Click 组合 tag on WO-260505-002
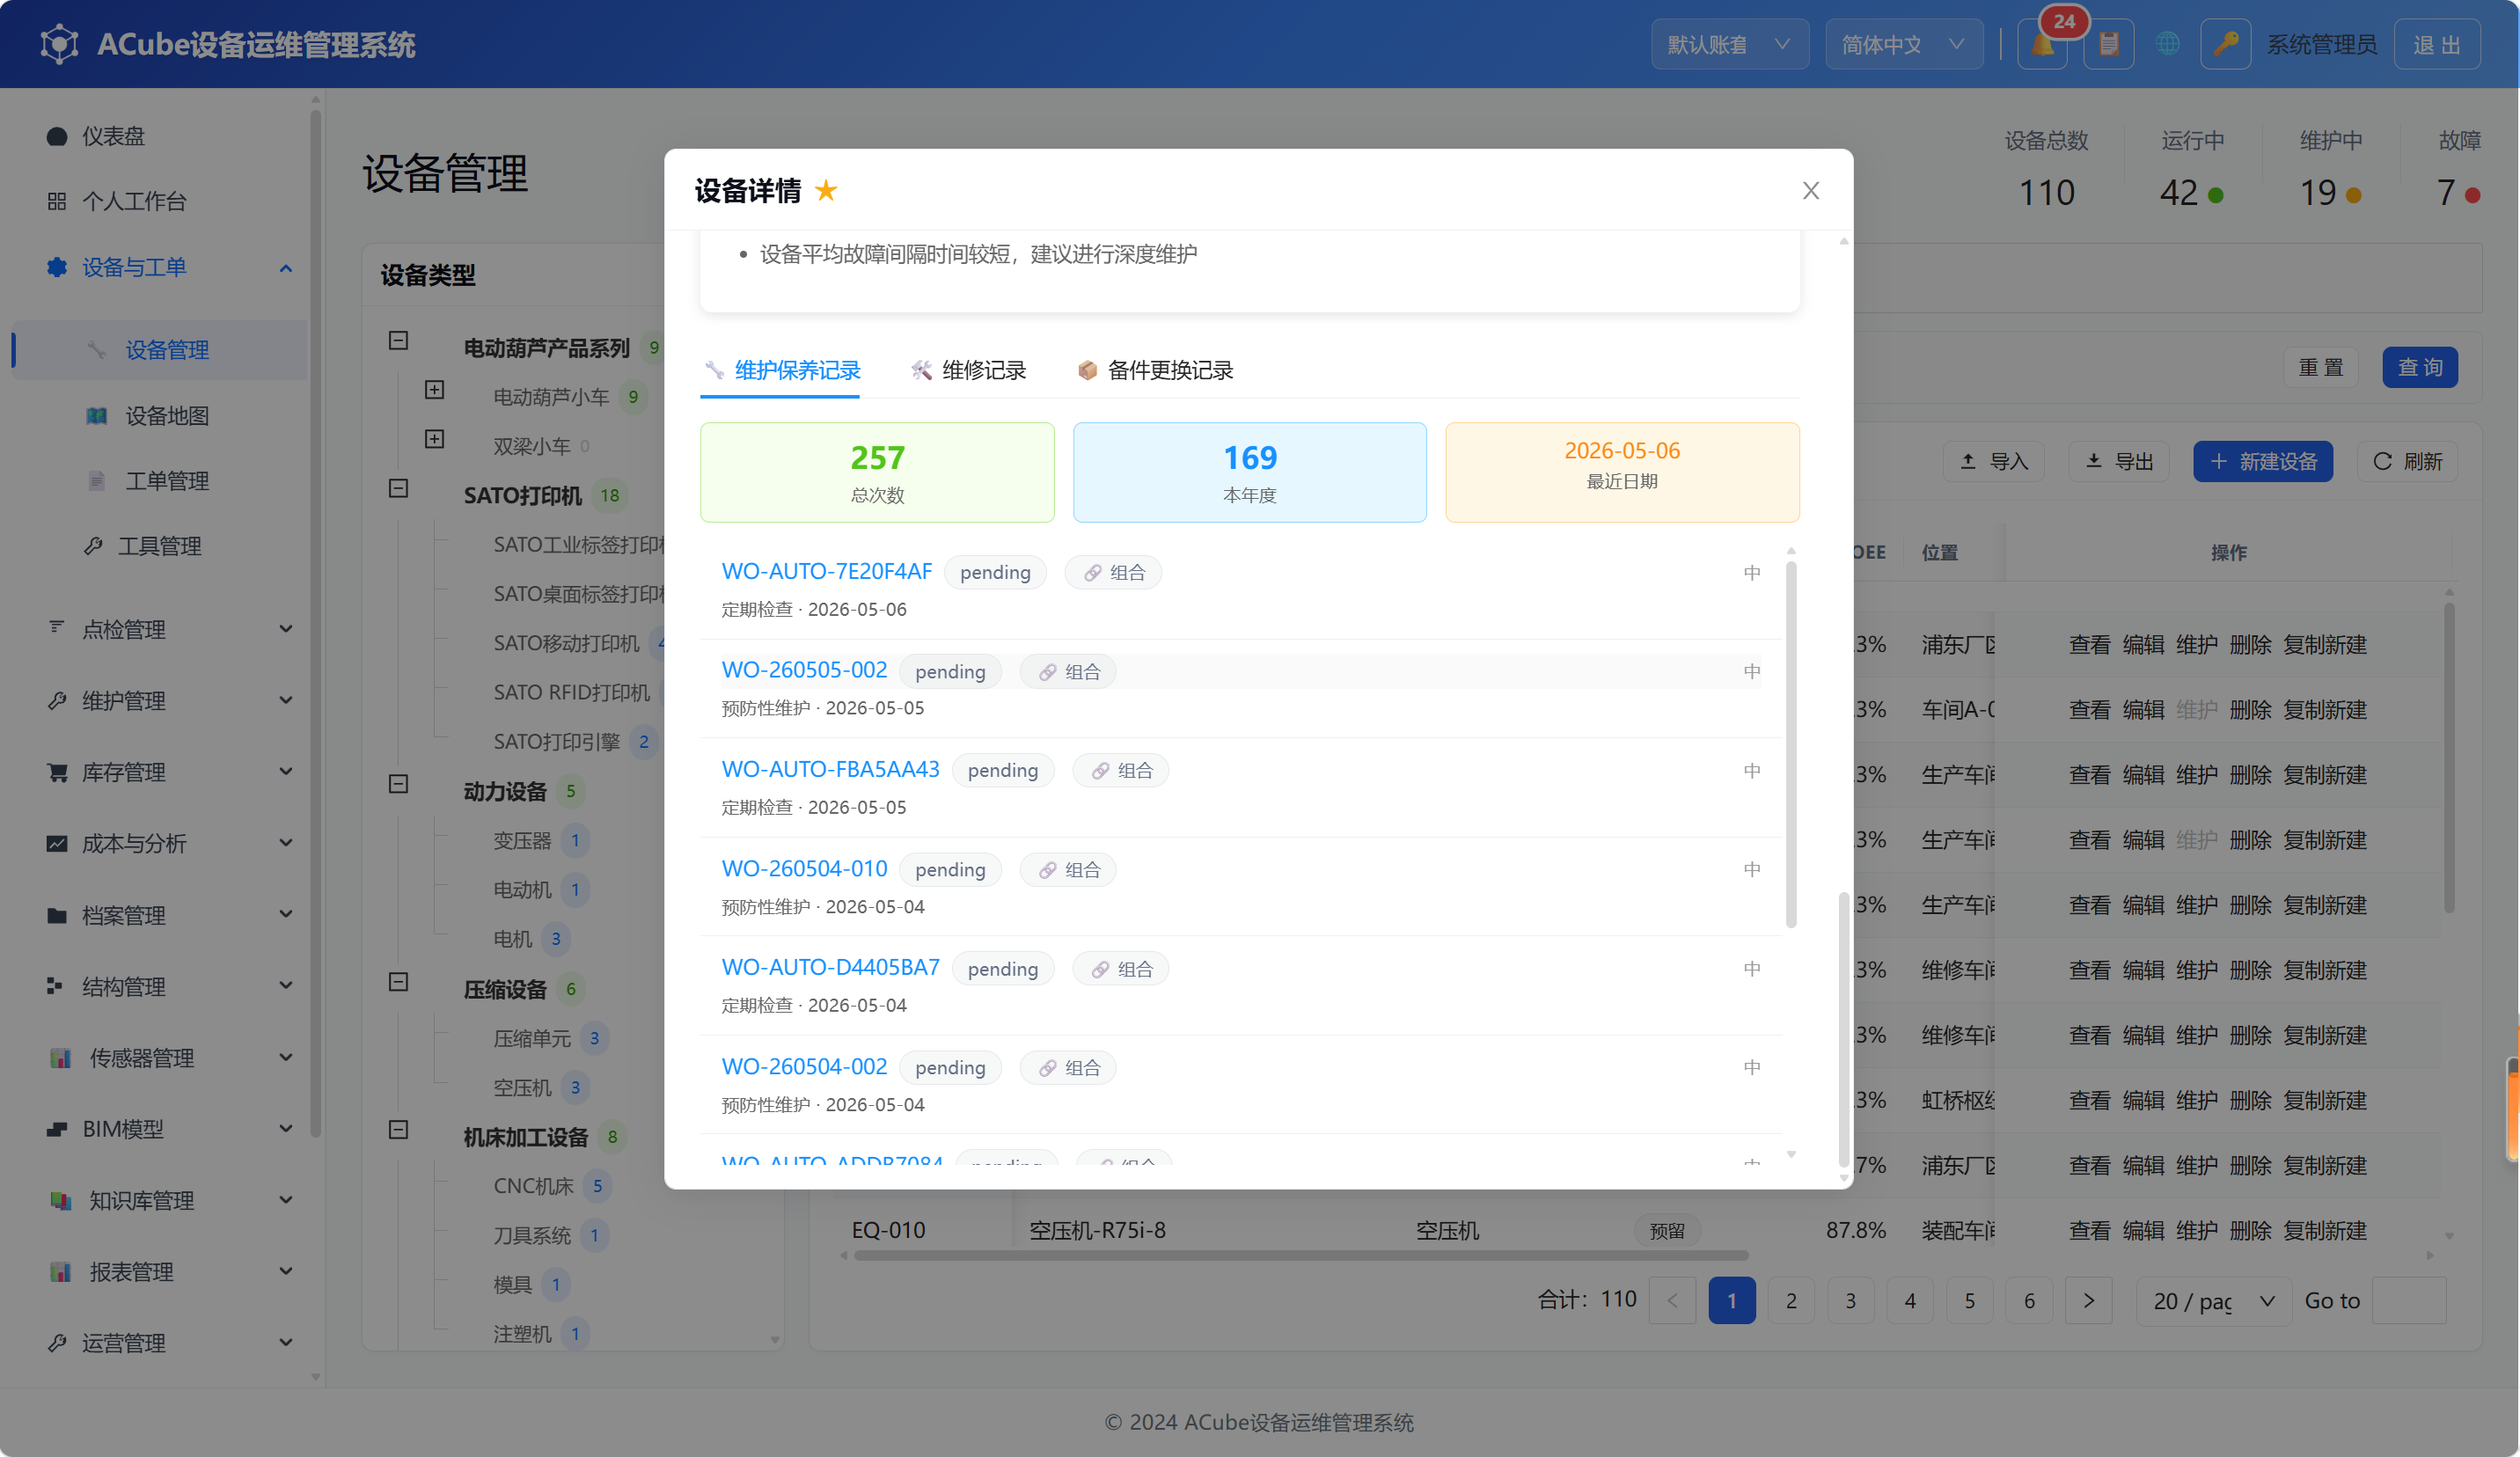 coord(1068,672)
